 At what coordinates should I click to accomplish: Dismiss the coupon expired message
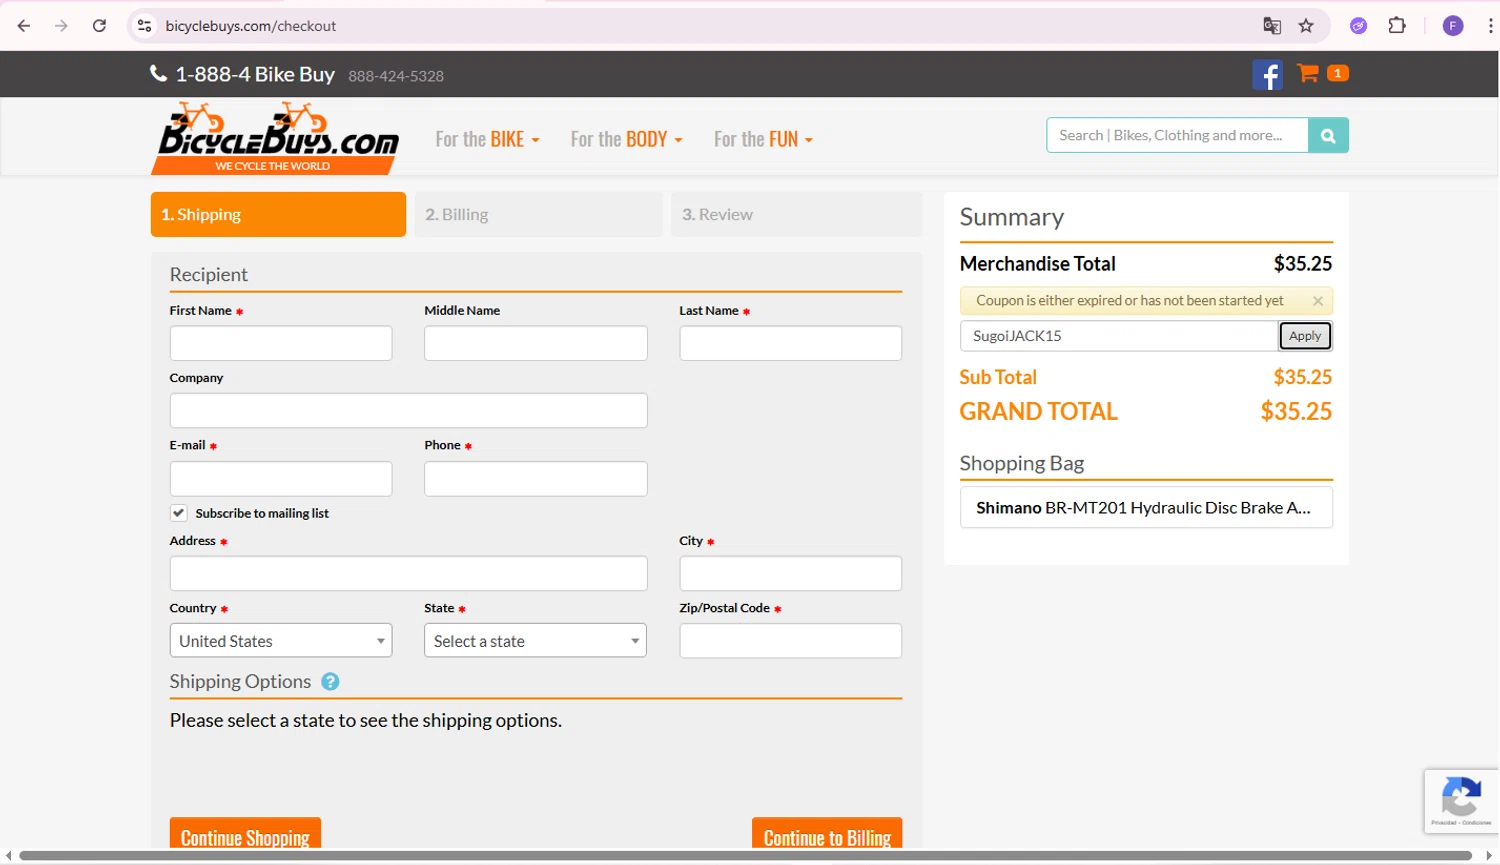(x=1318, y=301)
